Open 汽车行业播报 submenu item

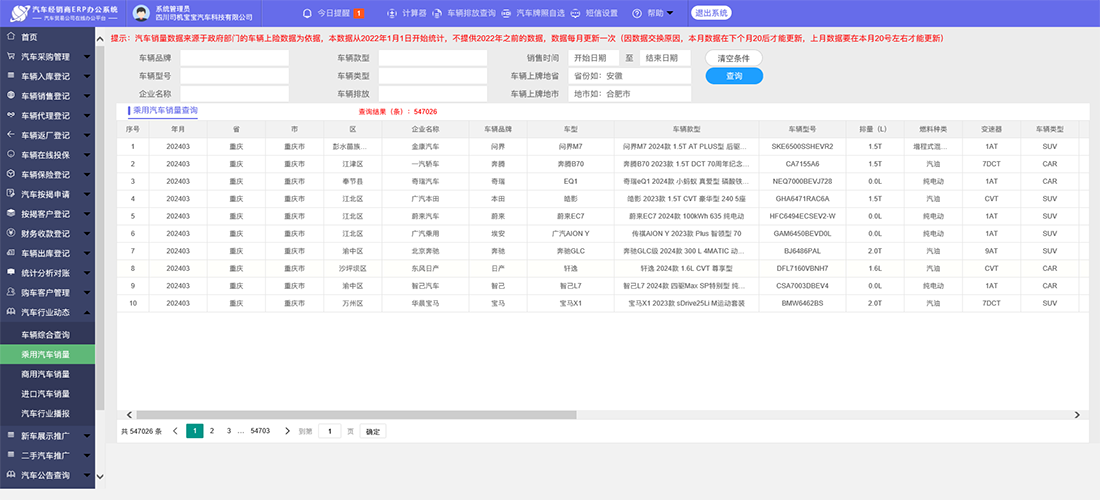point(47,414)
